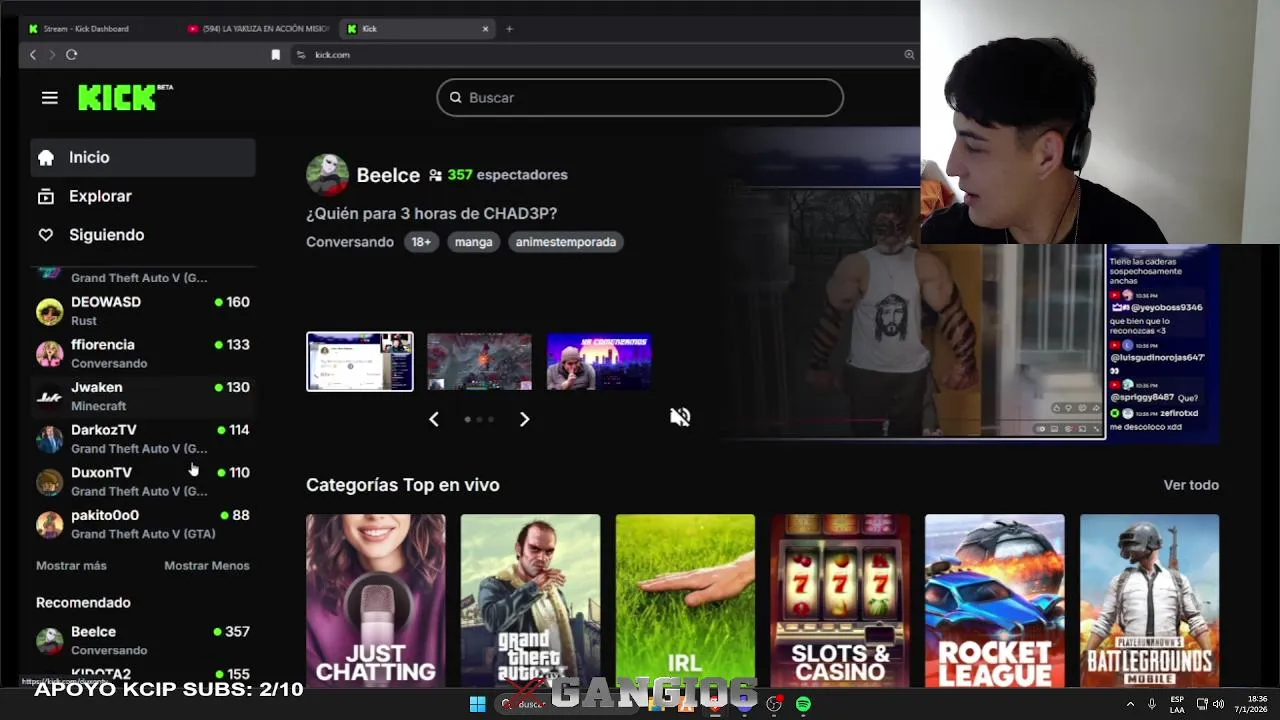
Task: Open DEOWASD channel in sidebar
Action: coord(143,311)
